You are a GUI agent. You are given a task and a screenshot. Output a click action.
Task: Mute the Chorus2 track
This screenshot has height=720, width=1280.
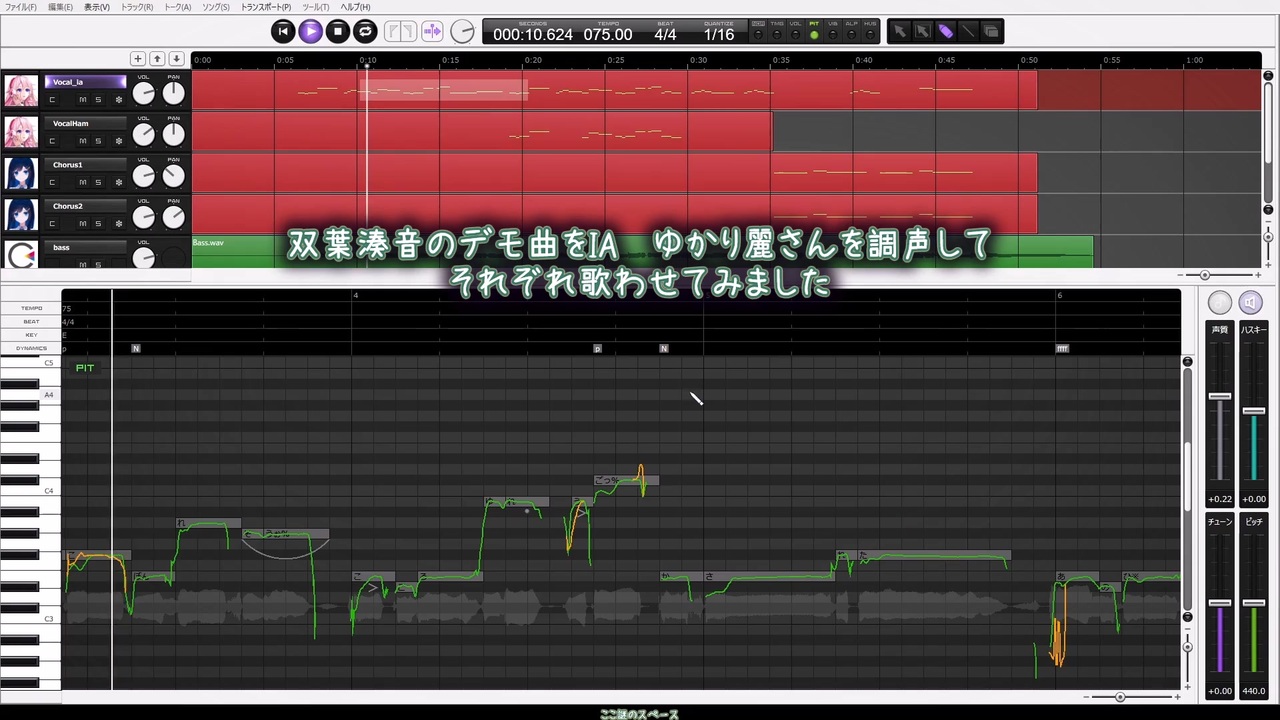coord(83,223)
